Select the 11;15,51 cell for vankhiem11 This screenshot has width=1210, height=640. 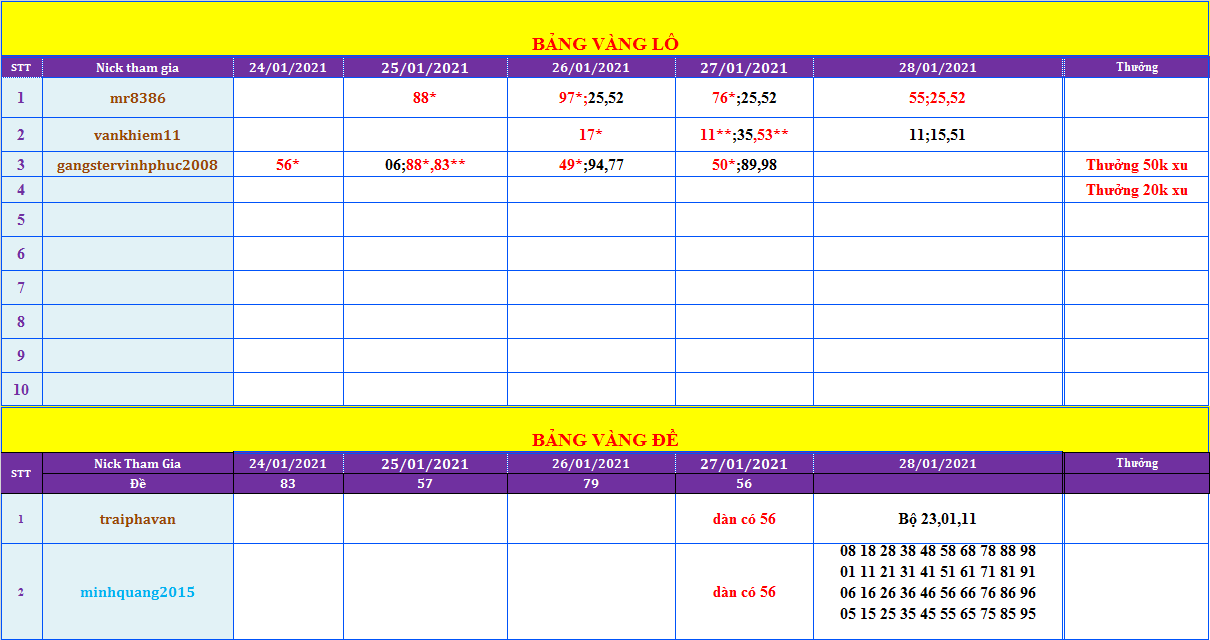click(937, 135)
